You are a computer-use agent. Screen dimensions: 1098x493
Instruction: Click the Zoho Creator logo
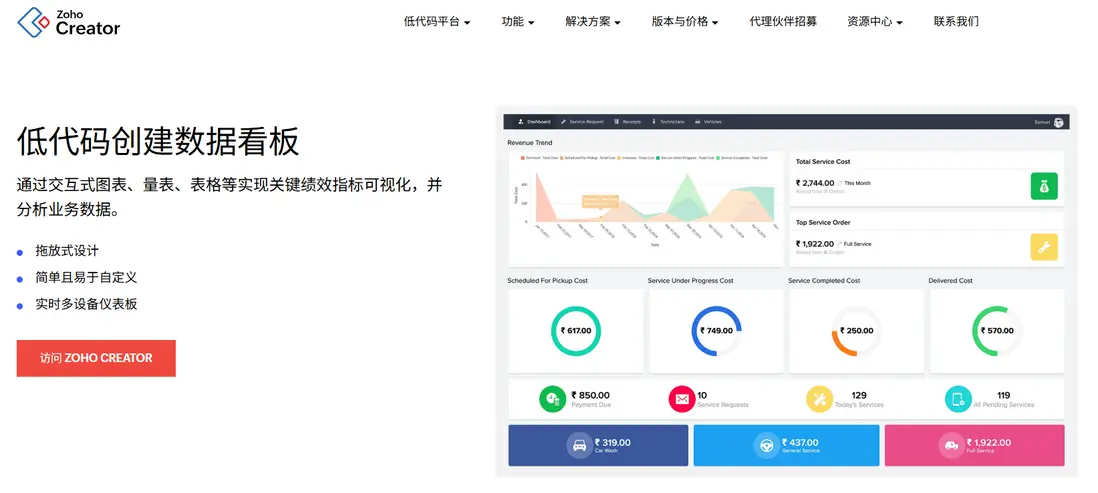[x=69, y=22]
